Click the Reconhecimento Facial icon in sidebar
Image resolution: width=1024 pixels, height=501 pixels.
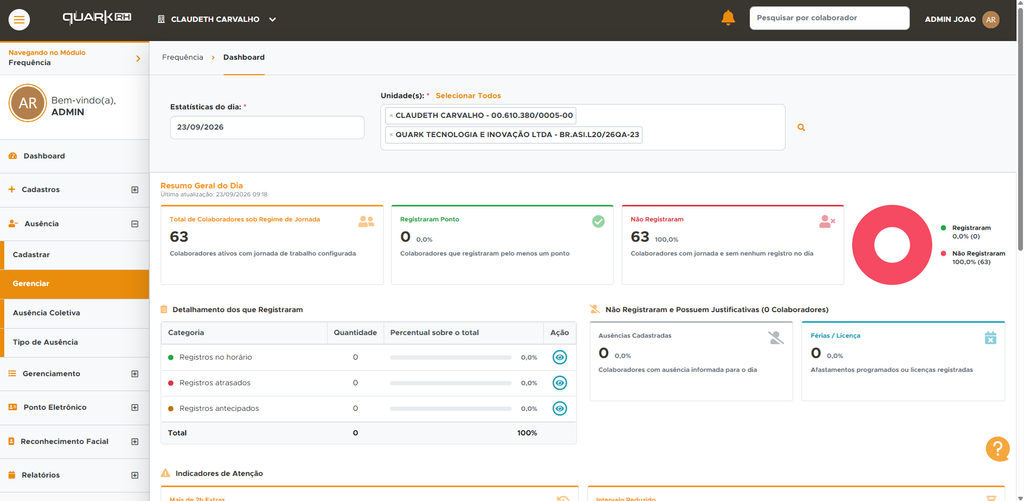pyautogui.click(x=11, y=441)
